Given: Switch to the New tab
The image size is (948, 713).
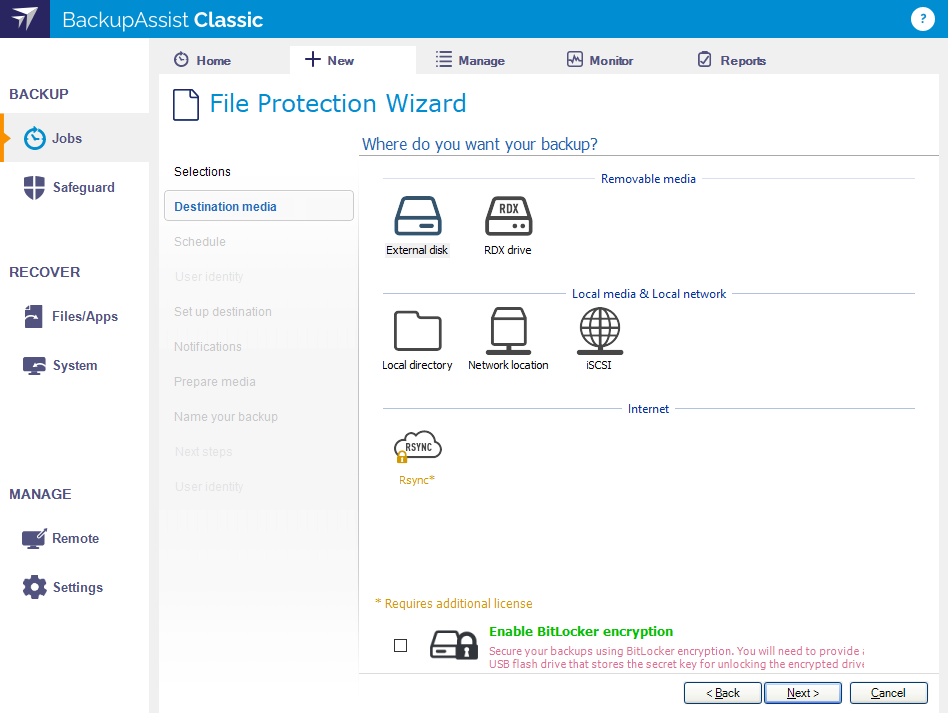Looking at the screenshot, I should click(x=353, y=60).
